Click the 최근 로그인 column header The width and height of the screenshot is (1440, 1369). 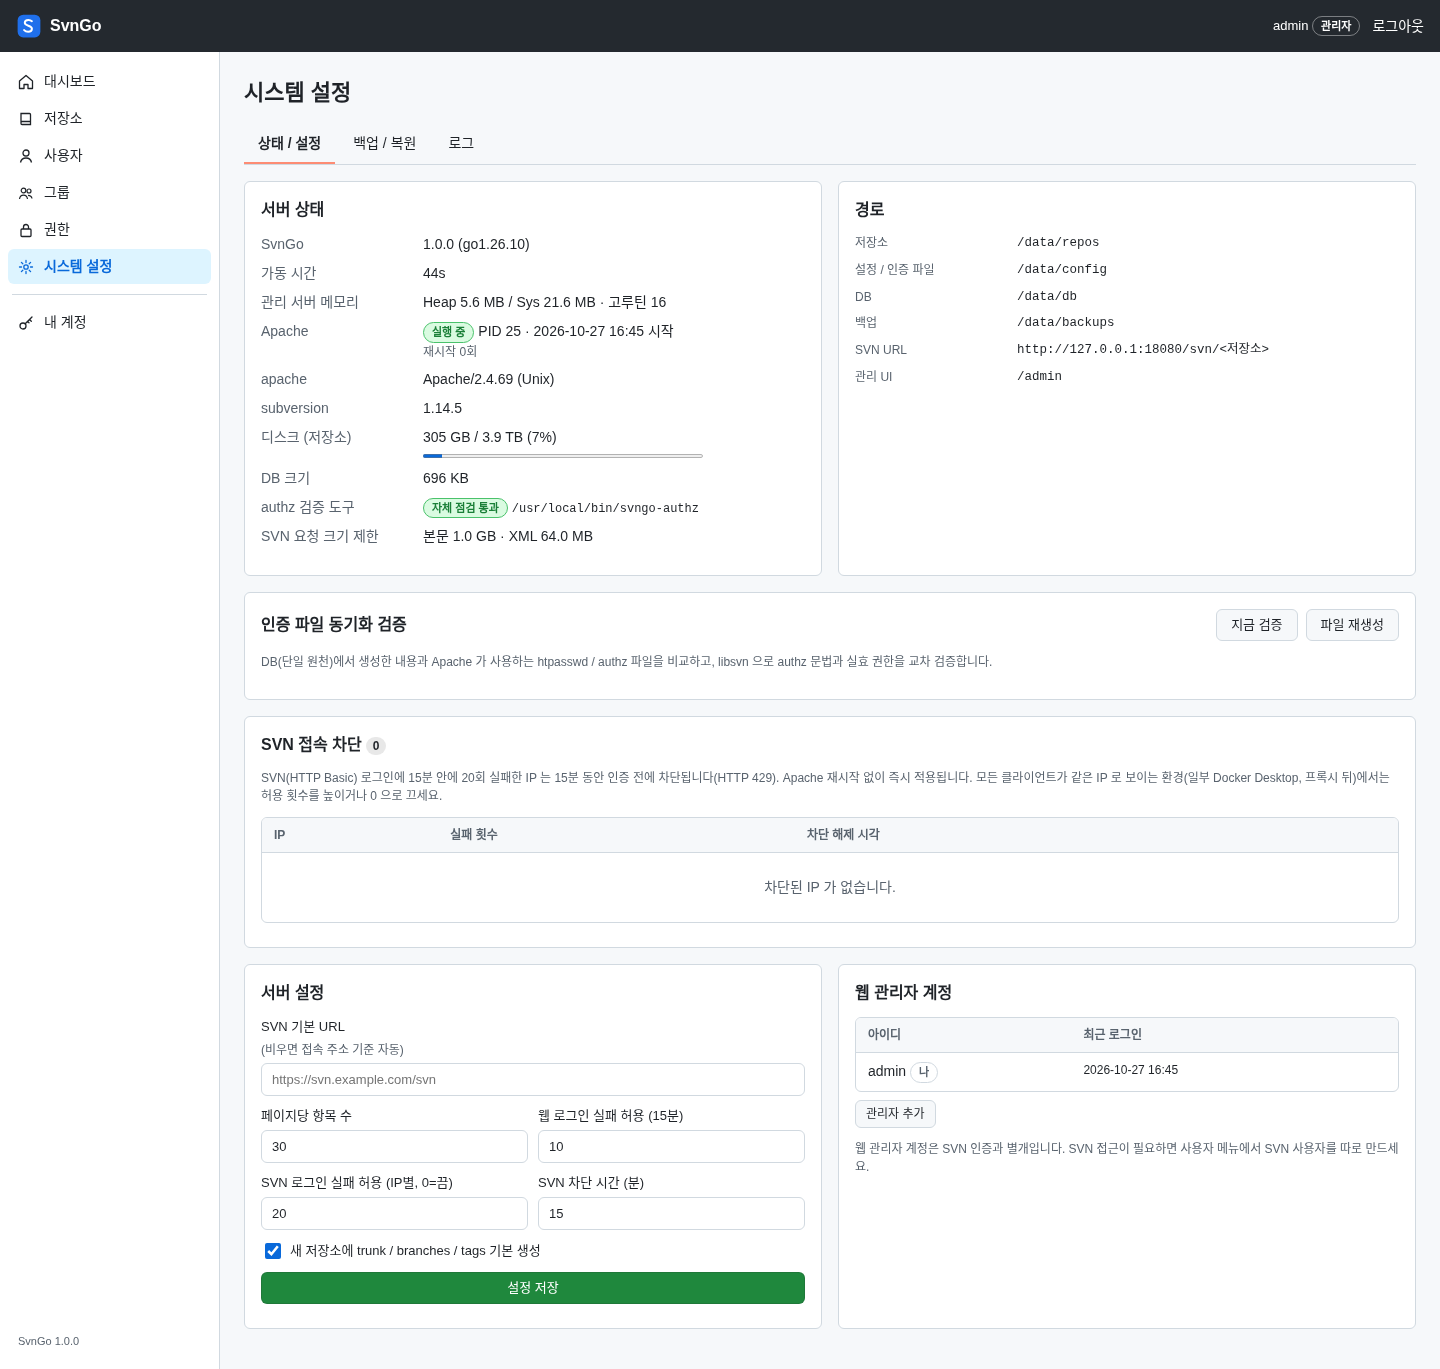tap(1112, 1035)
